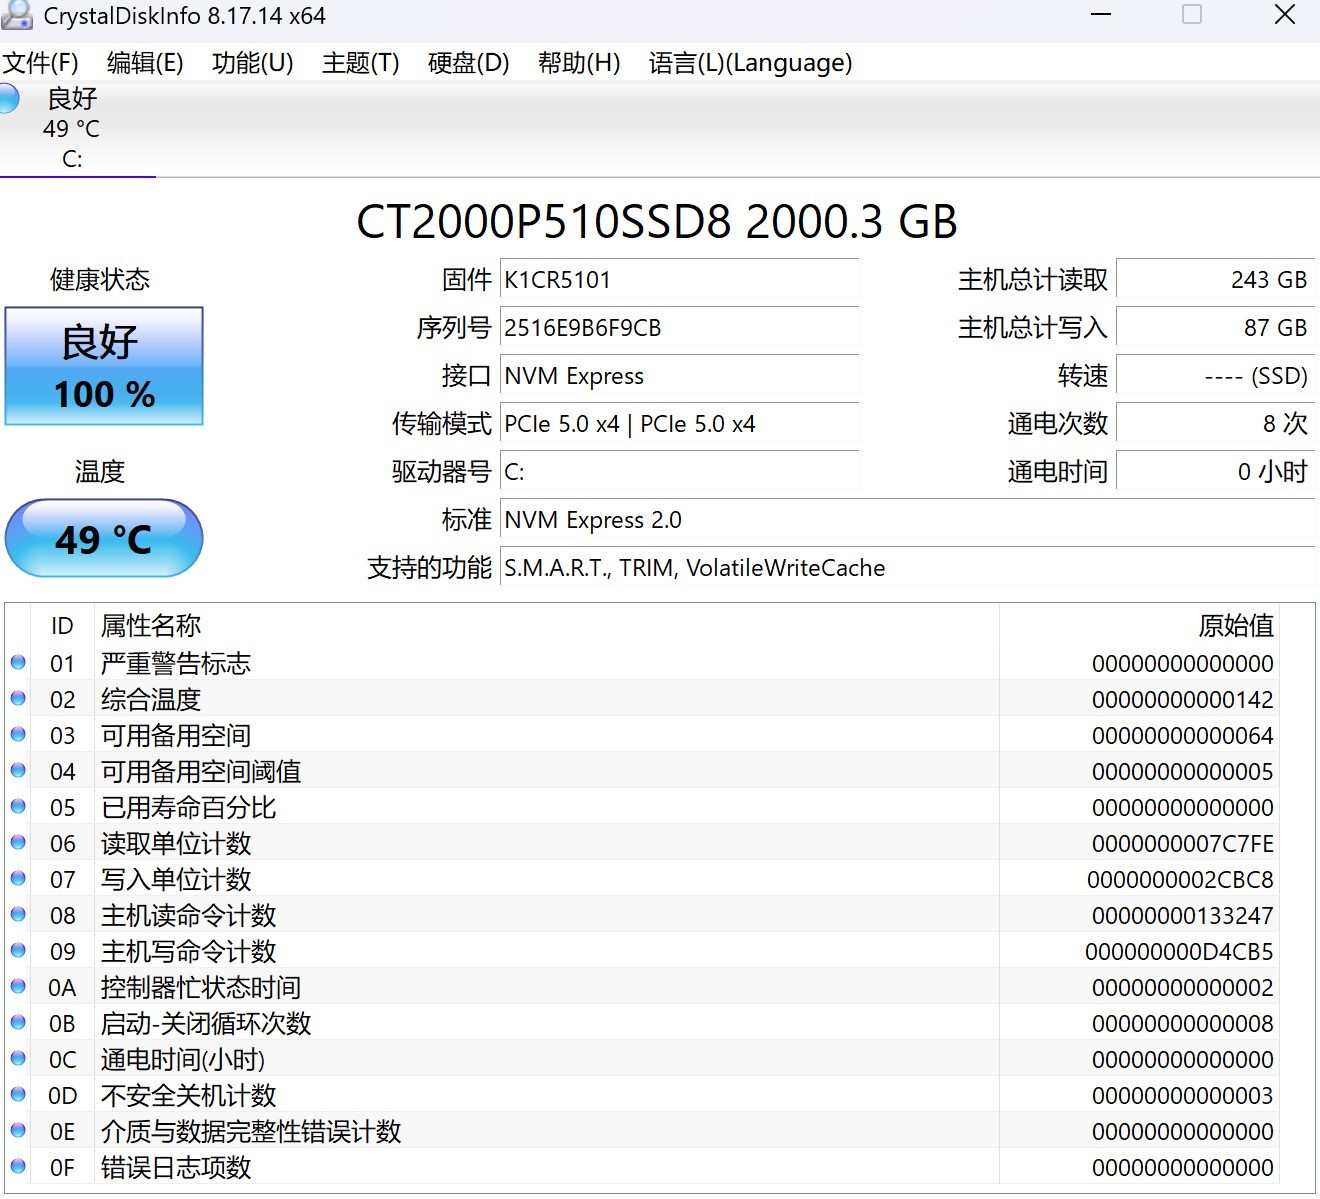Viewport: 1320px width, 1199px height.
Task: Click the blue status dot beside 通电时间(小时)
Action: [17, 1058]
